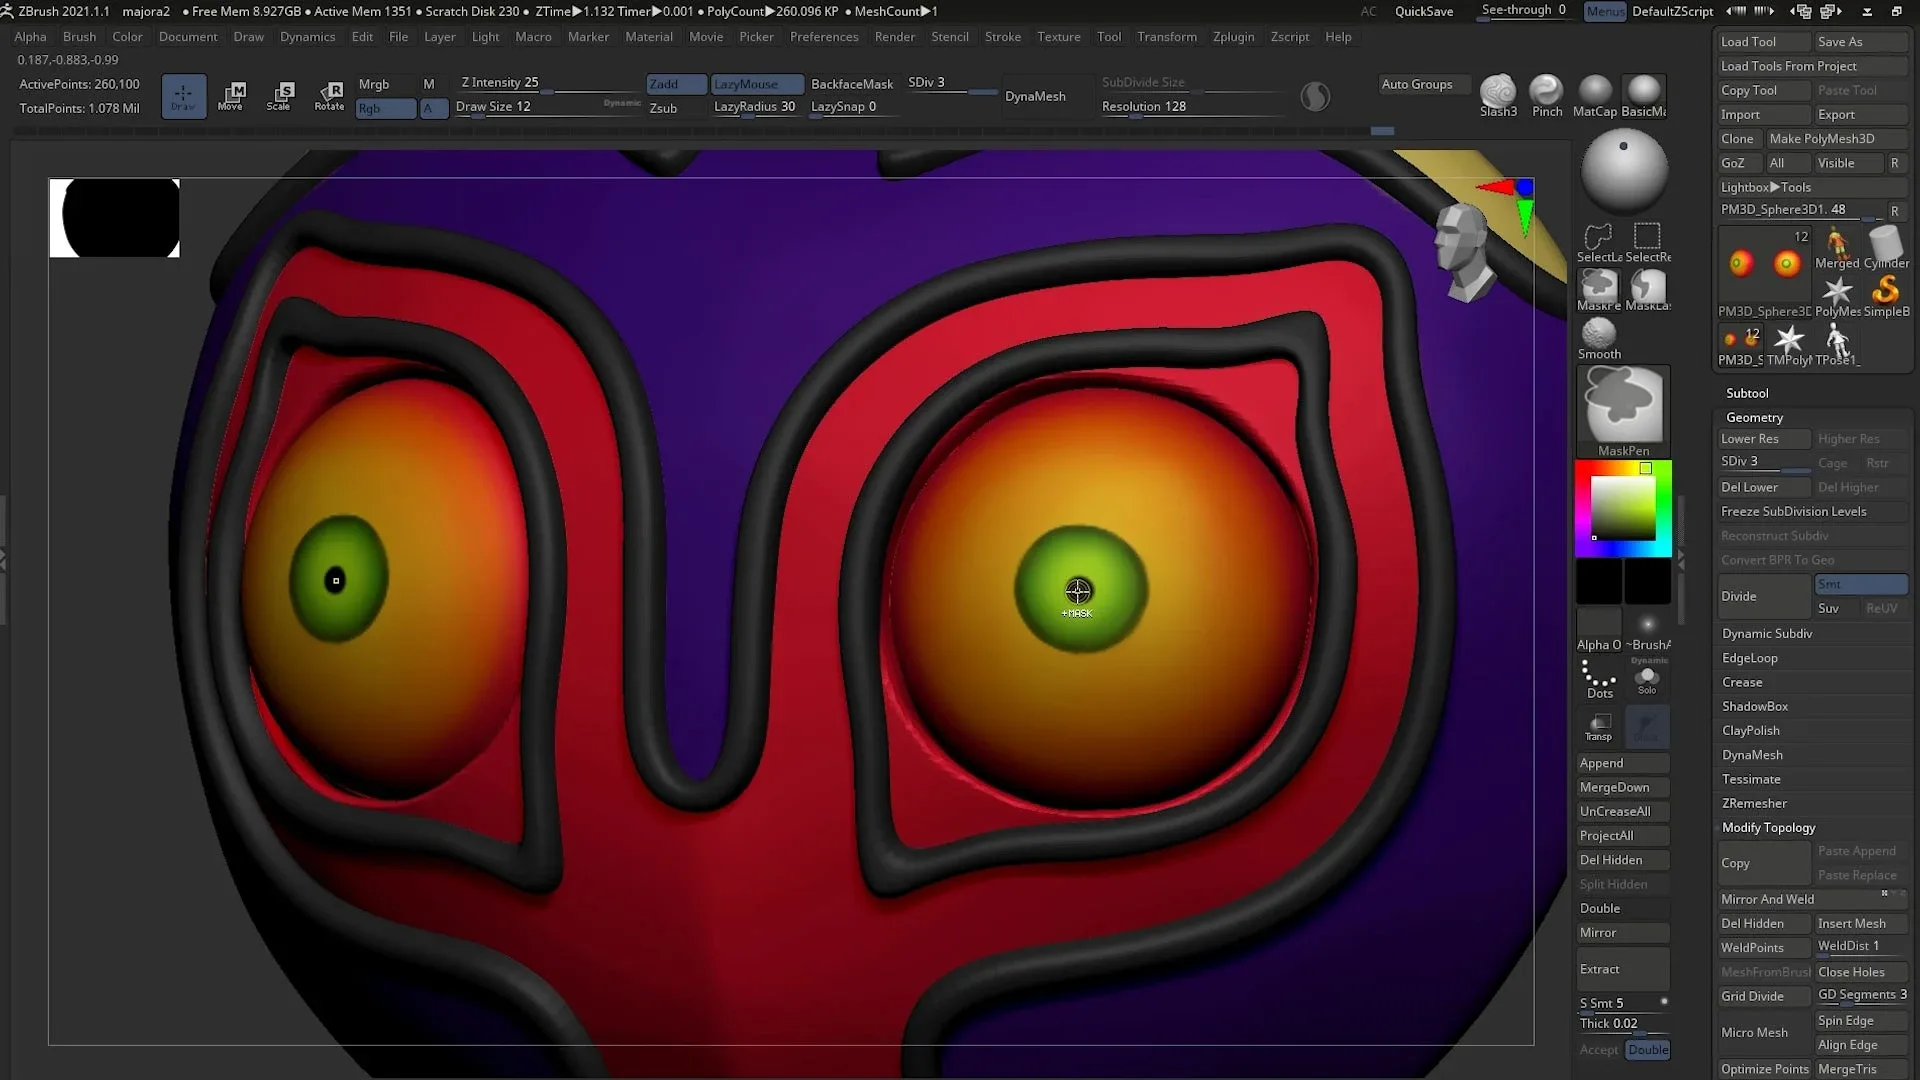The width and height of the screenshot is (1920, 1080).
Task: Select the Move tool
Action: (x=232, y=96)
